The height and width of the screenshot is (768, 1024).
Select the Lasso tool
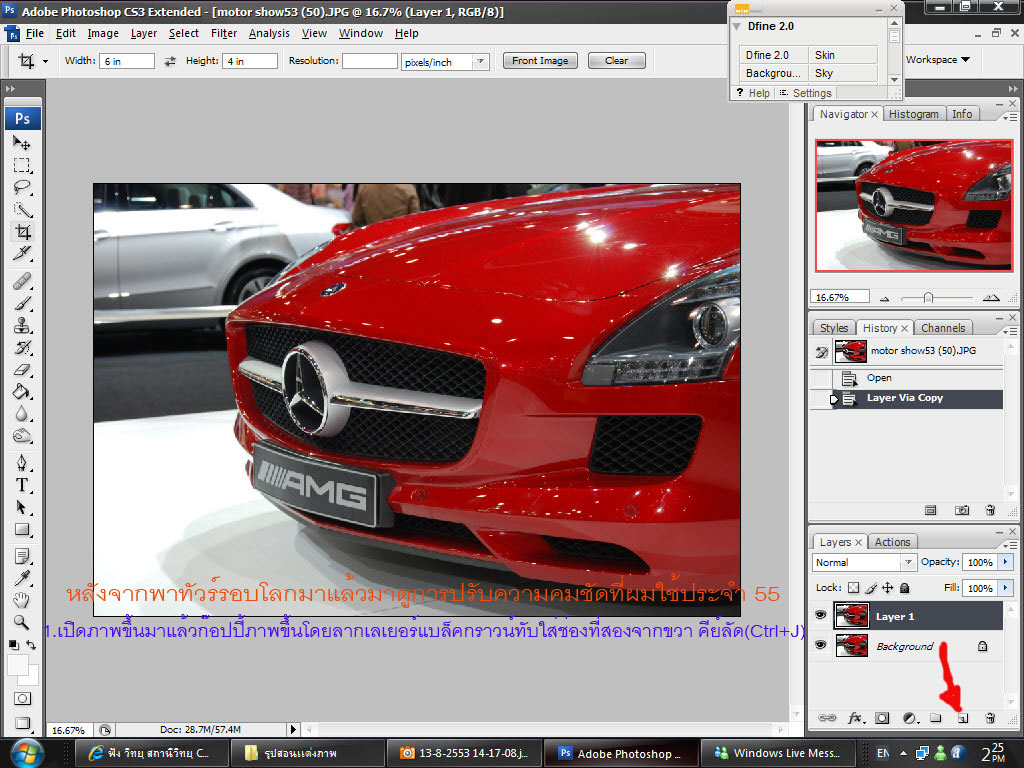[22, 187]
